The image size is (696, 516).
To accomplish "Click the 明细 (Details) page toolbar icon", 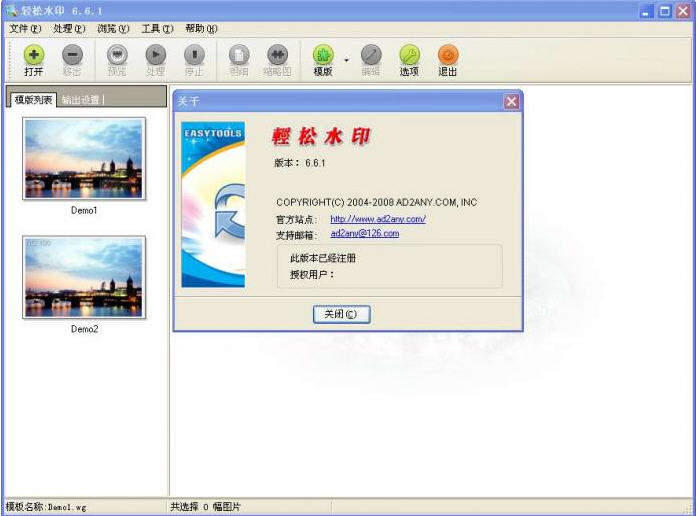I will (239, 55).
